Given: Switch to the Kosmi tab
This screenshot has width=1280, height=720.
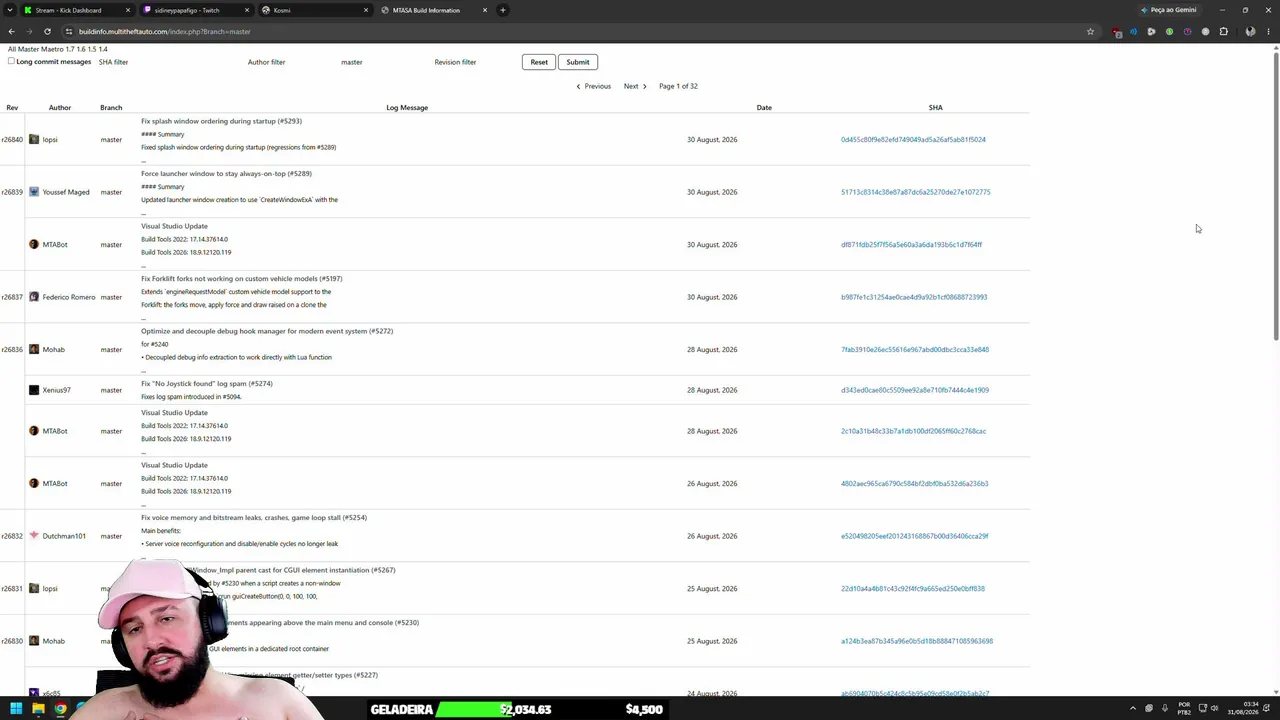Looking at the screenshot, I should pos(314,10).
